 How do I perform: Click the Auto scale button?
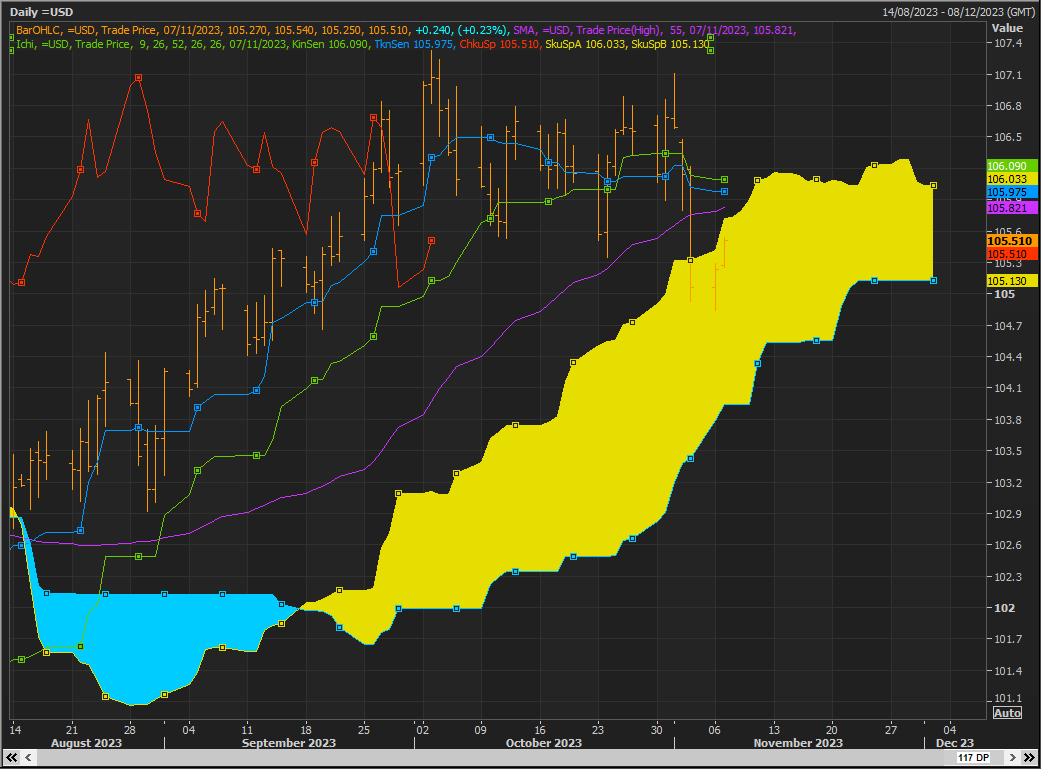[x=1006, y=713]
